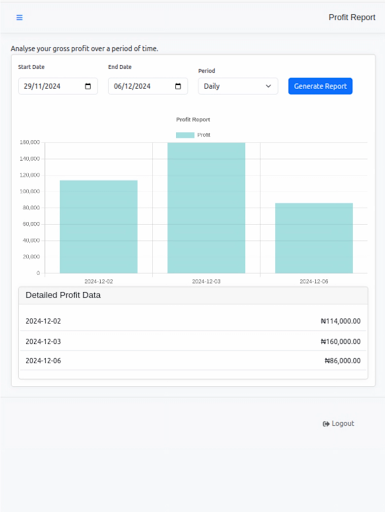Select the 2024-12-03 date in table
The height and width of the screenshot is (512, 385).
(43, 341)
